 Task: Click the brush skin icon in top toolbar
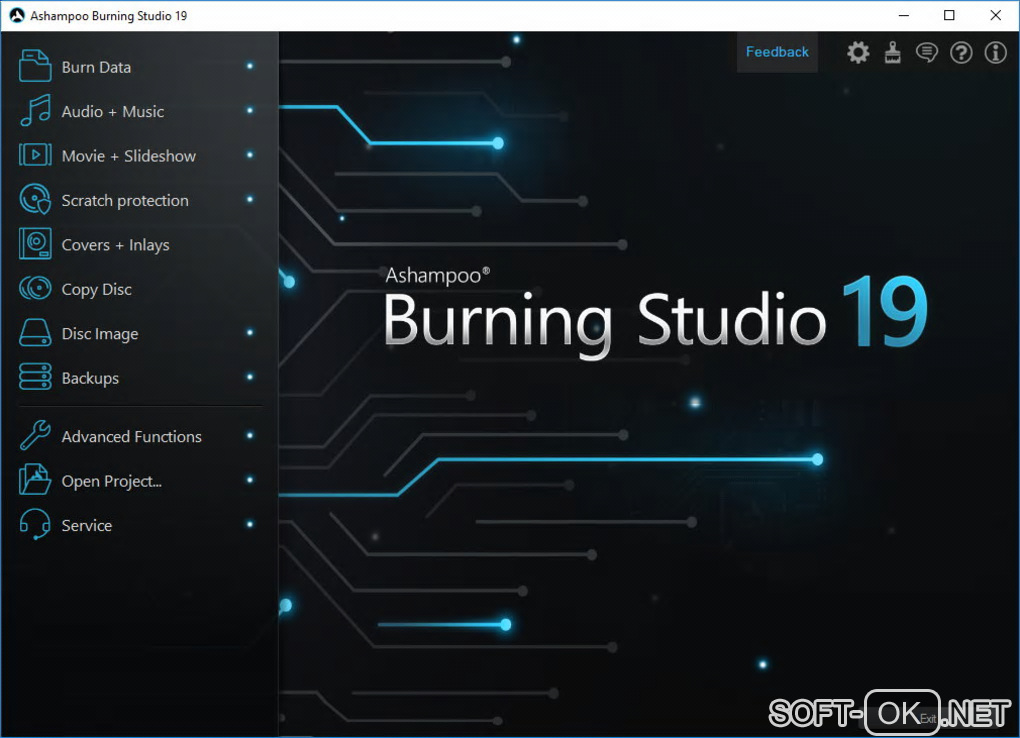pyautogui.click(x=892, y=52)
